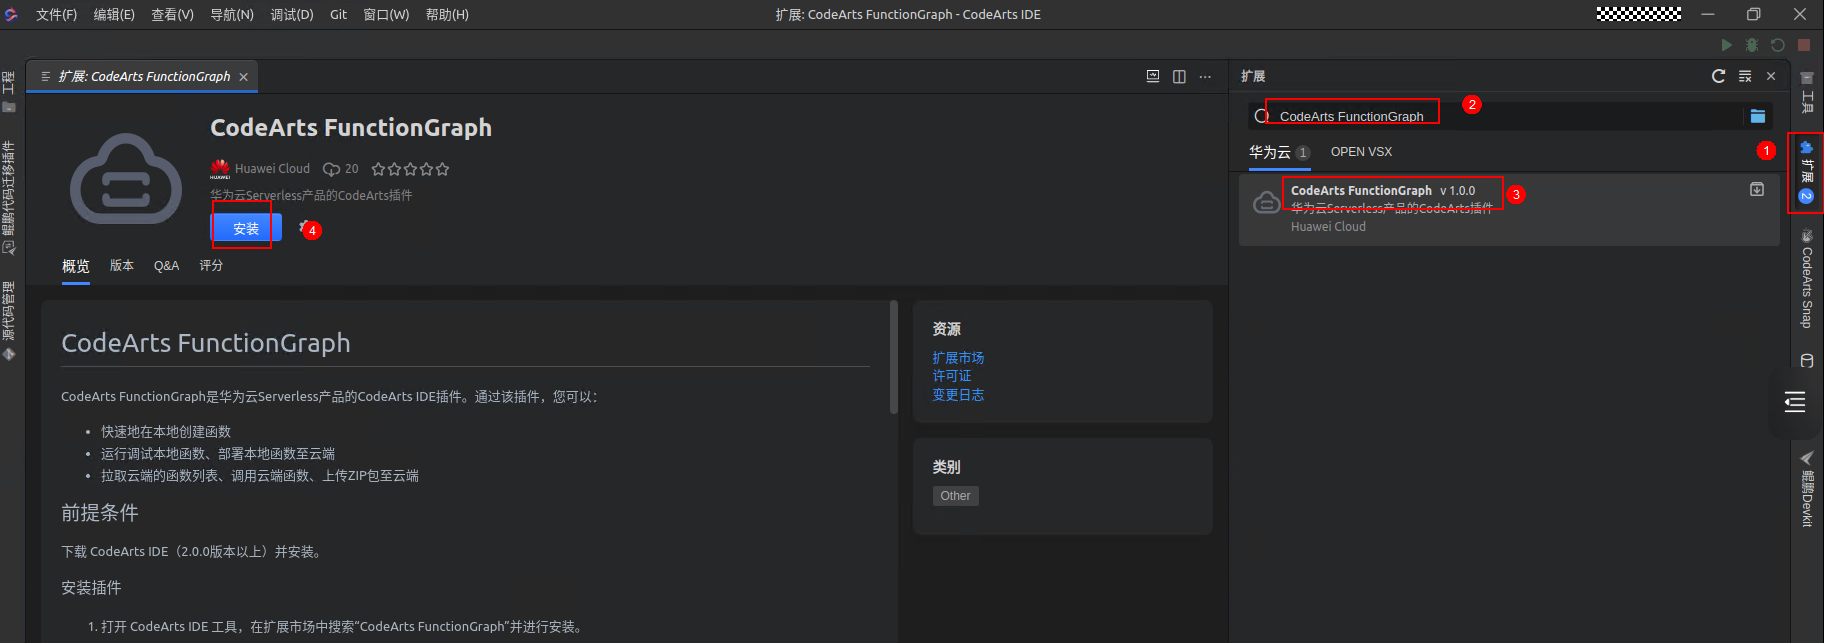Screen dimensions: 1824x643
Task: Open the 调试(D) menu
Action: [292, 14]
